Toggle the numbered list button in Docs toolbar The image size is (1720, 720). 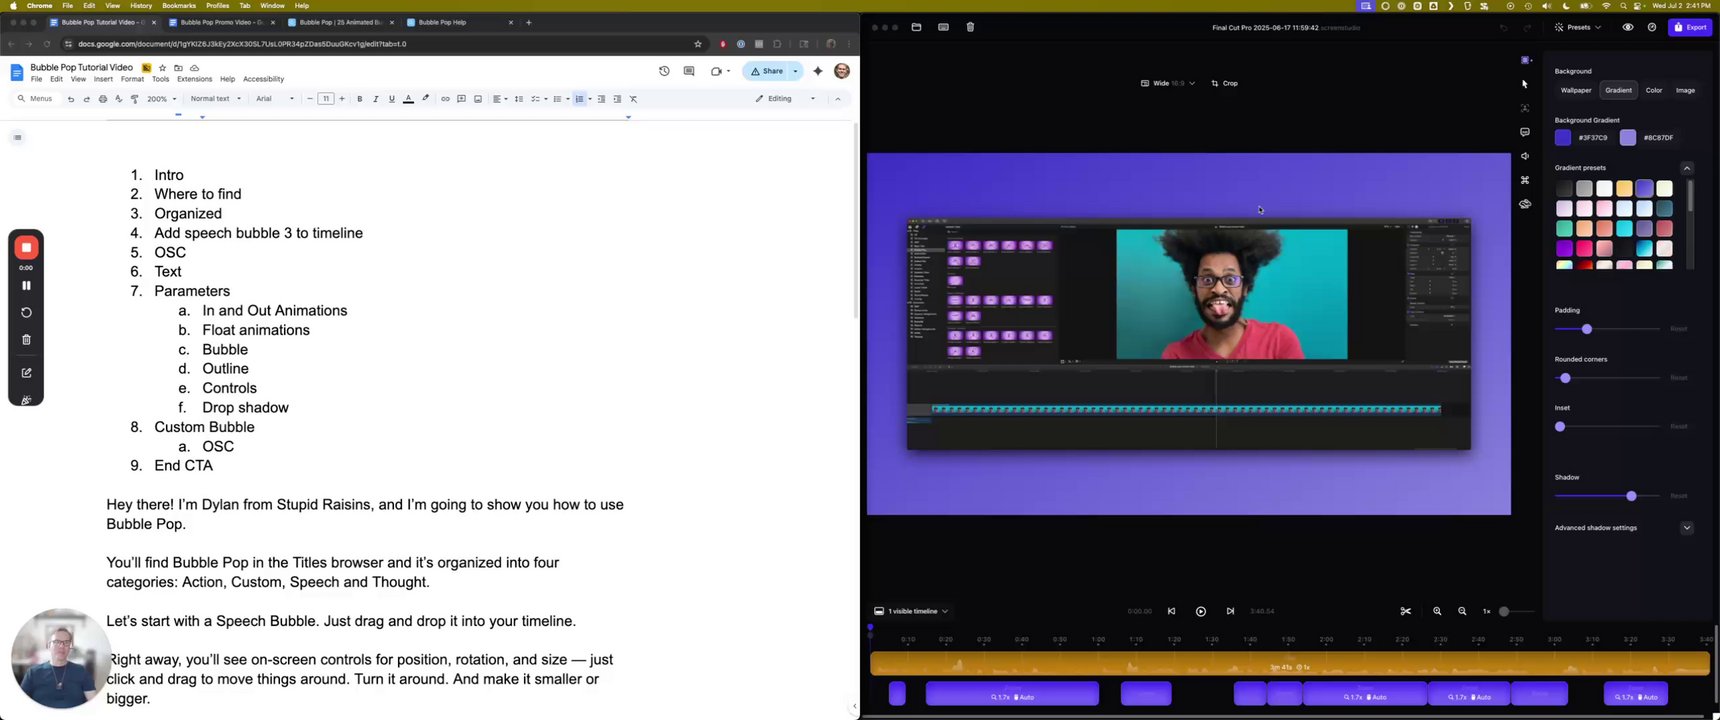579,99
